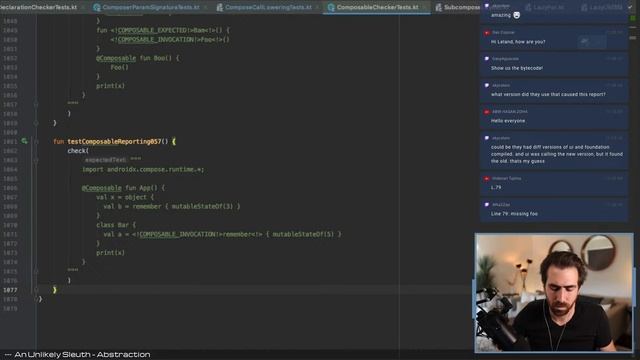Click the check( call on line 1062
This screenshot has width=640, height=360.
click(78, 151)
